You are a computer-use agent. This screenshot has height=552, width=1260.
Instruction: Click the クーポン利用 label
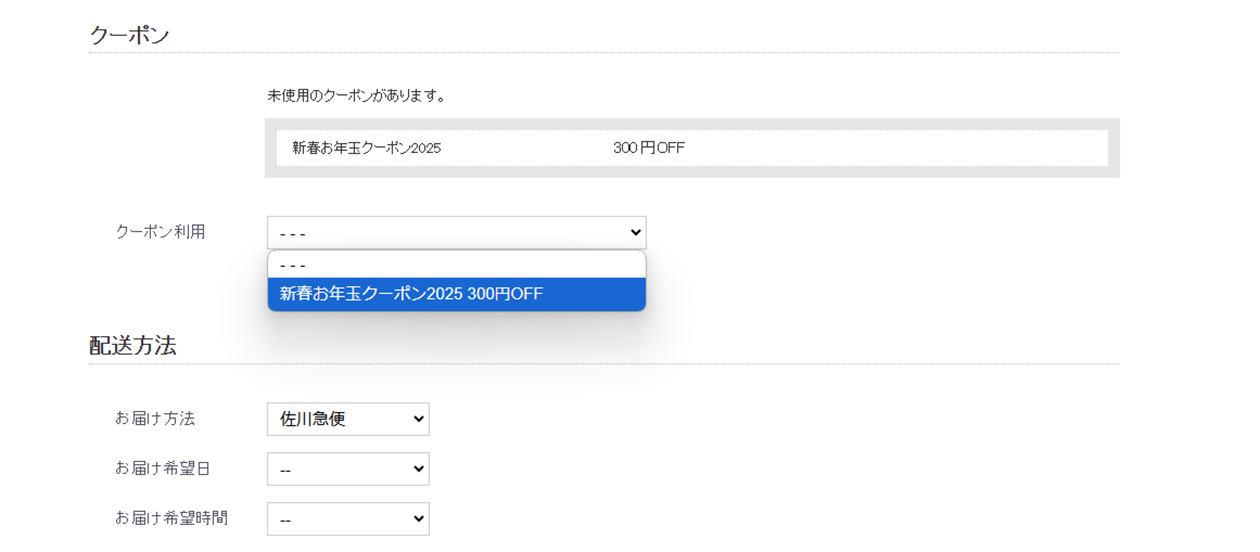(160, 231)
